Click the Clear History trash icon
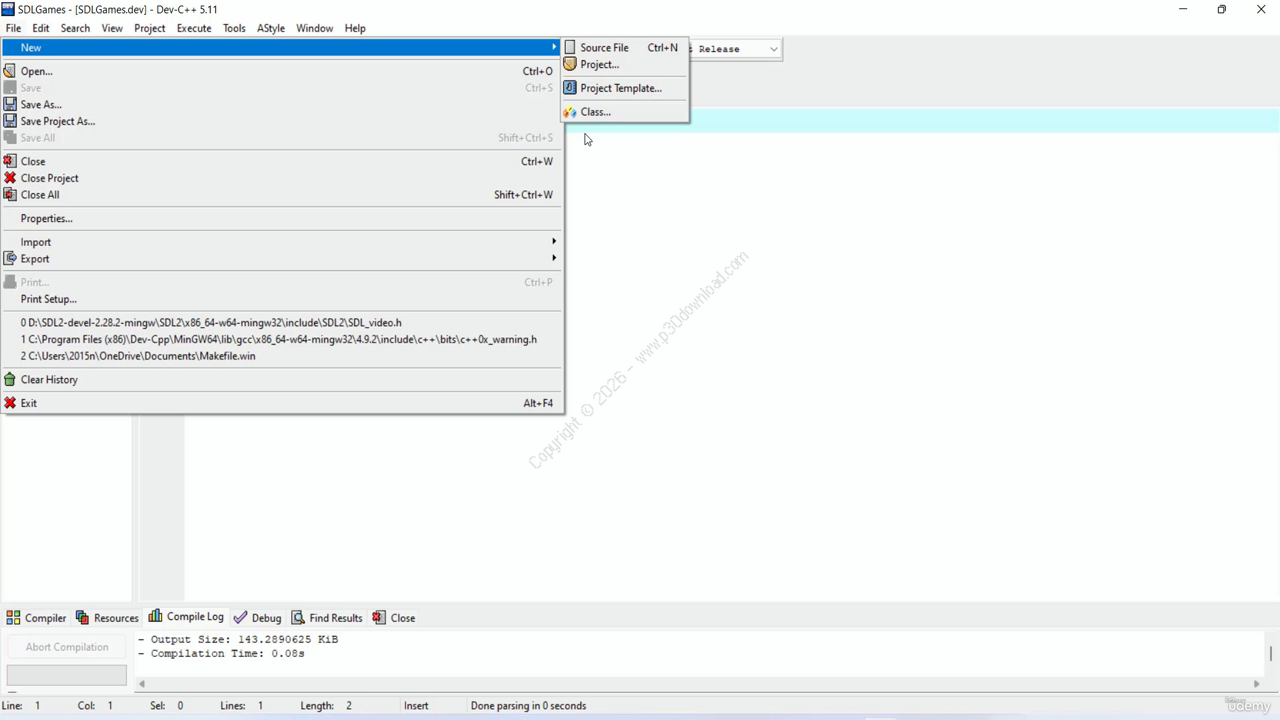This screenshot has height=720, width=1280. pyautogui.click(x=10, y=379)
